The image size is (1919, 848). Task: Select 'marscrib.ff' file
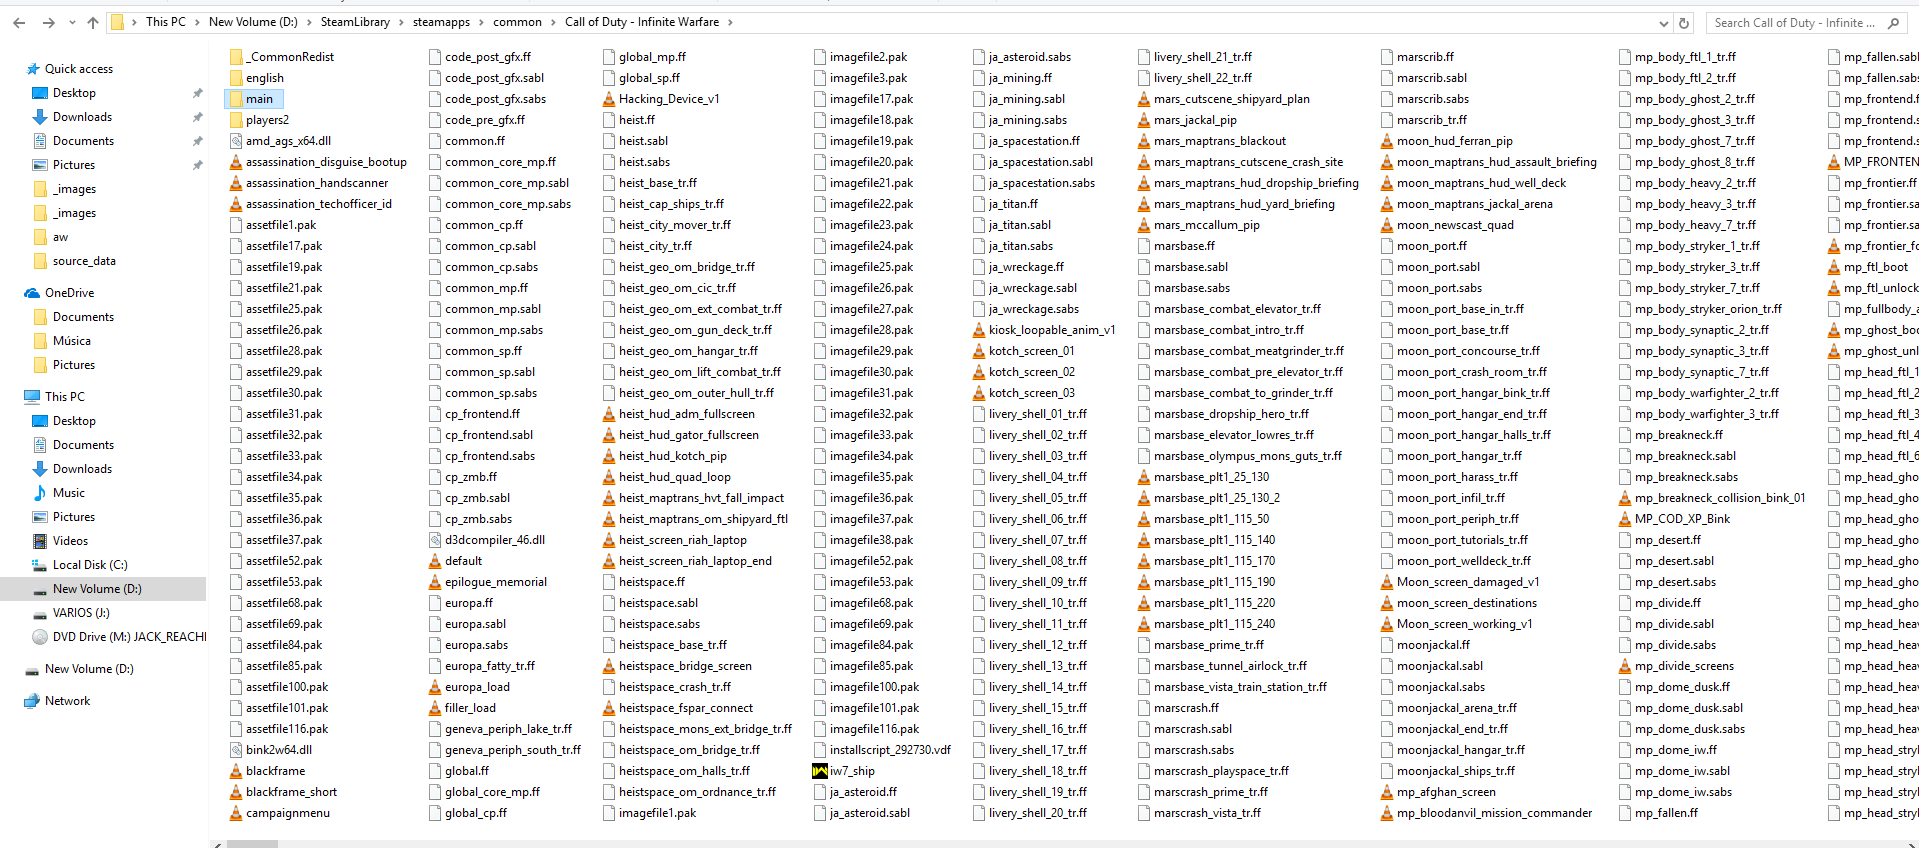(1425, 57)
